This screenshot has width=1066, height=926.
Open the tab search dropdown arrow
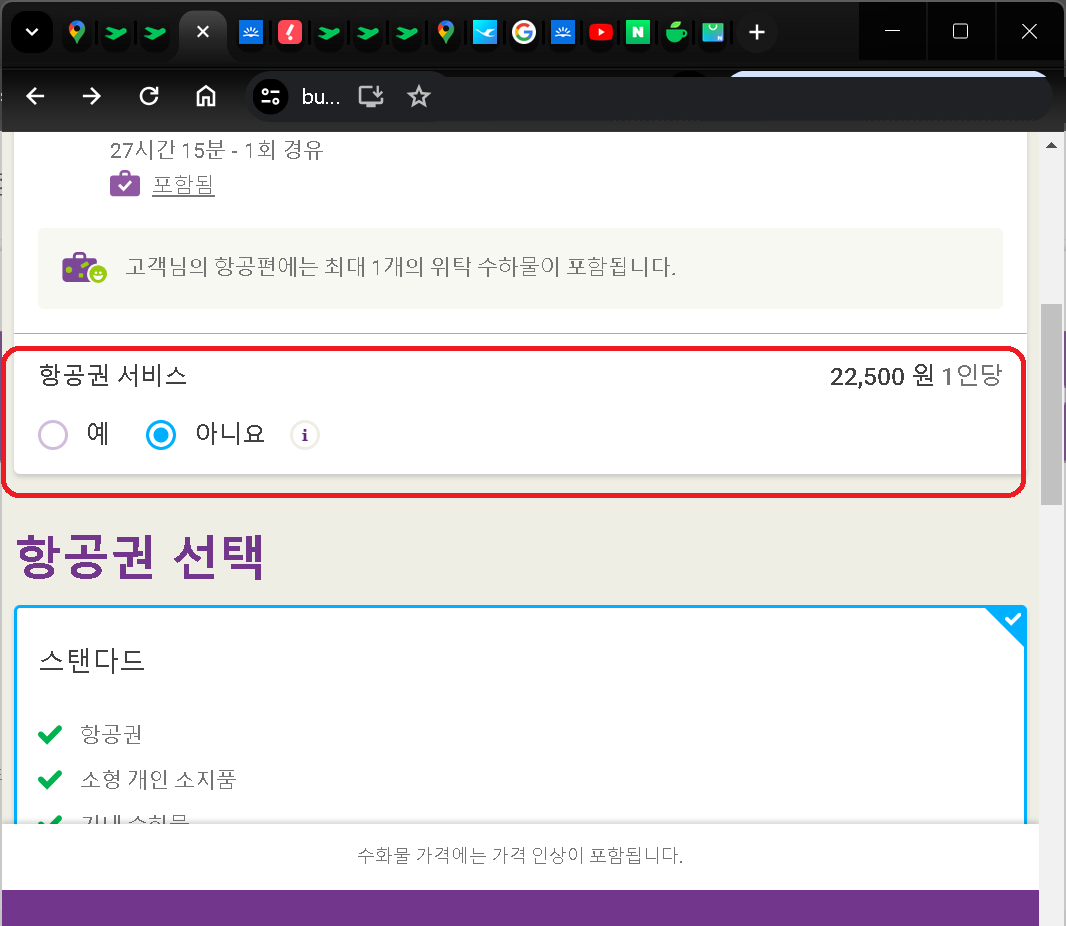[x=31, y=32]
